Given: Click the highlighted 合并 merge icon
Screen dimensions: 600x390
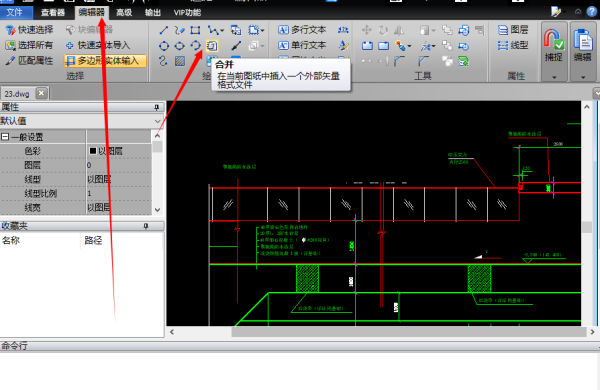Looking at the screenshot, I should [x=212, y=46].
